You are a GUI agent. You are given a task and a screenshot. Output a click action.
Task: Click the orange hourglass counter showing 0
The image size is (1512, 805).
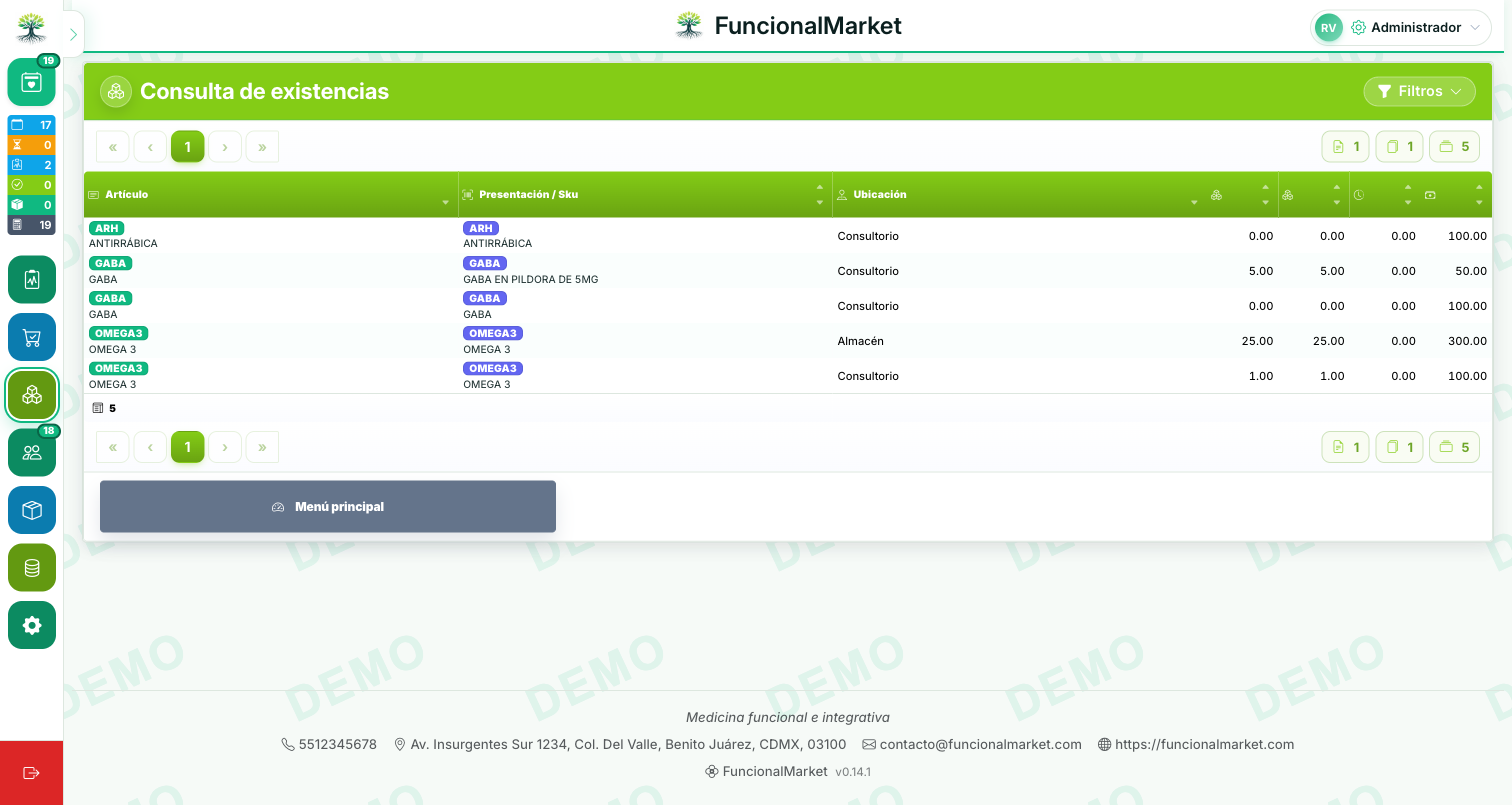point(32,145)
